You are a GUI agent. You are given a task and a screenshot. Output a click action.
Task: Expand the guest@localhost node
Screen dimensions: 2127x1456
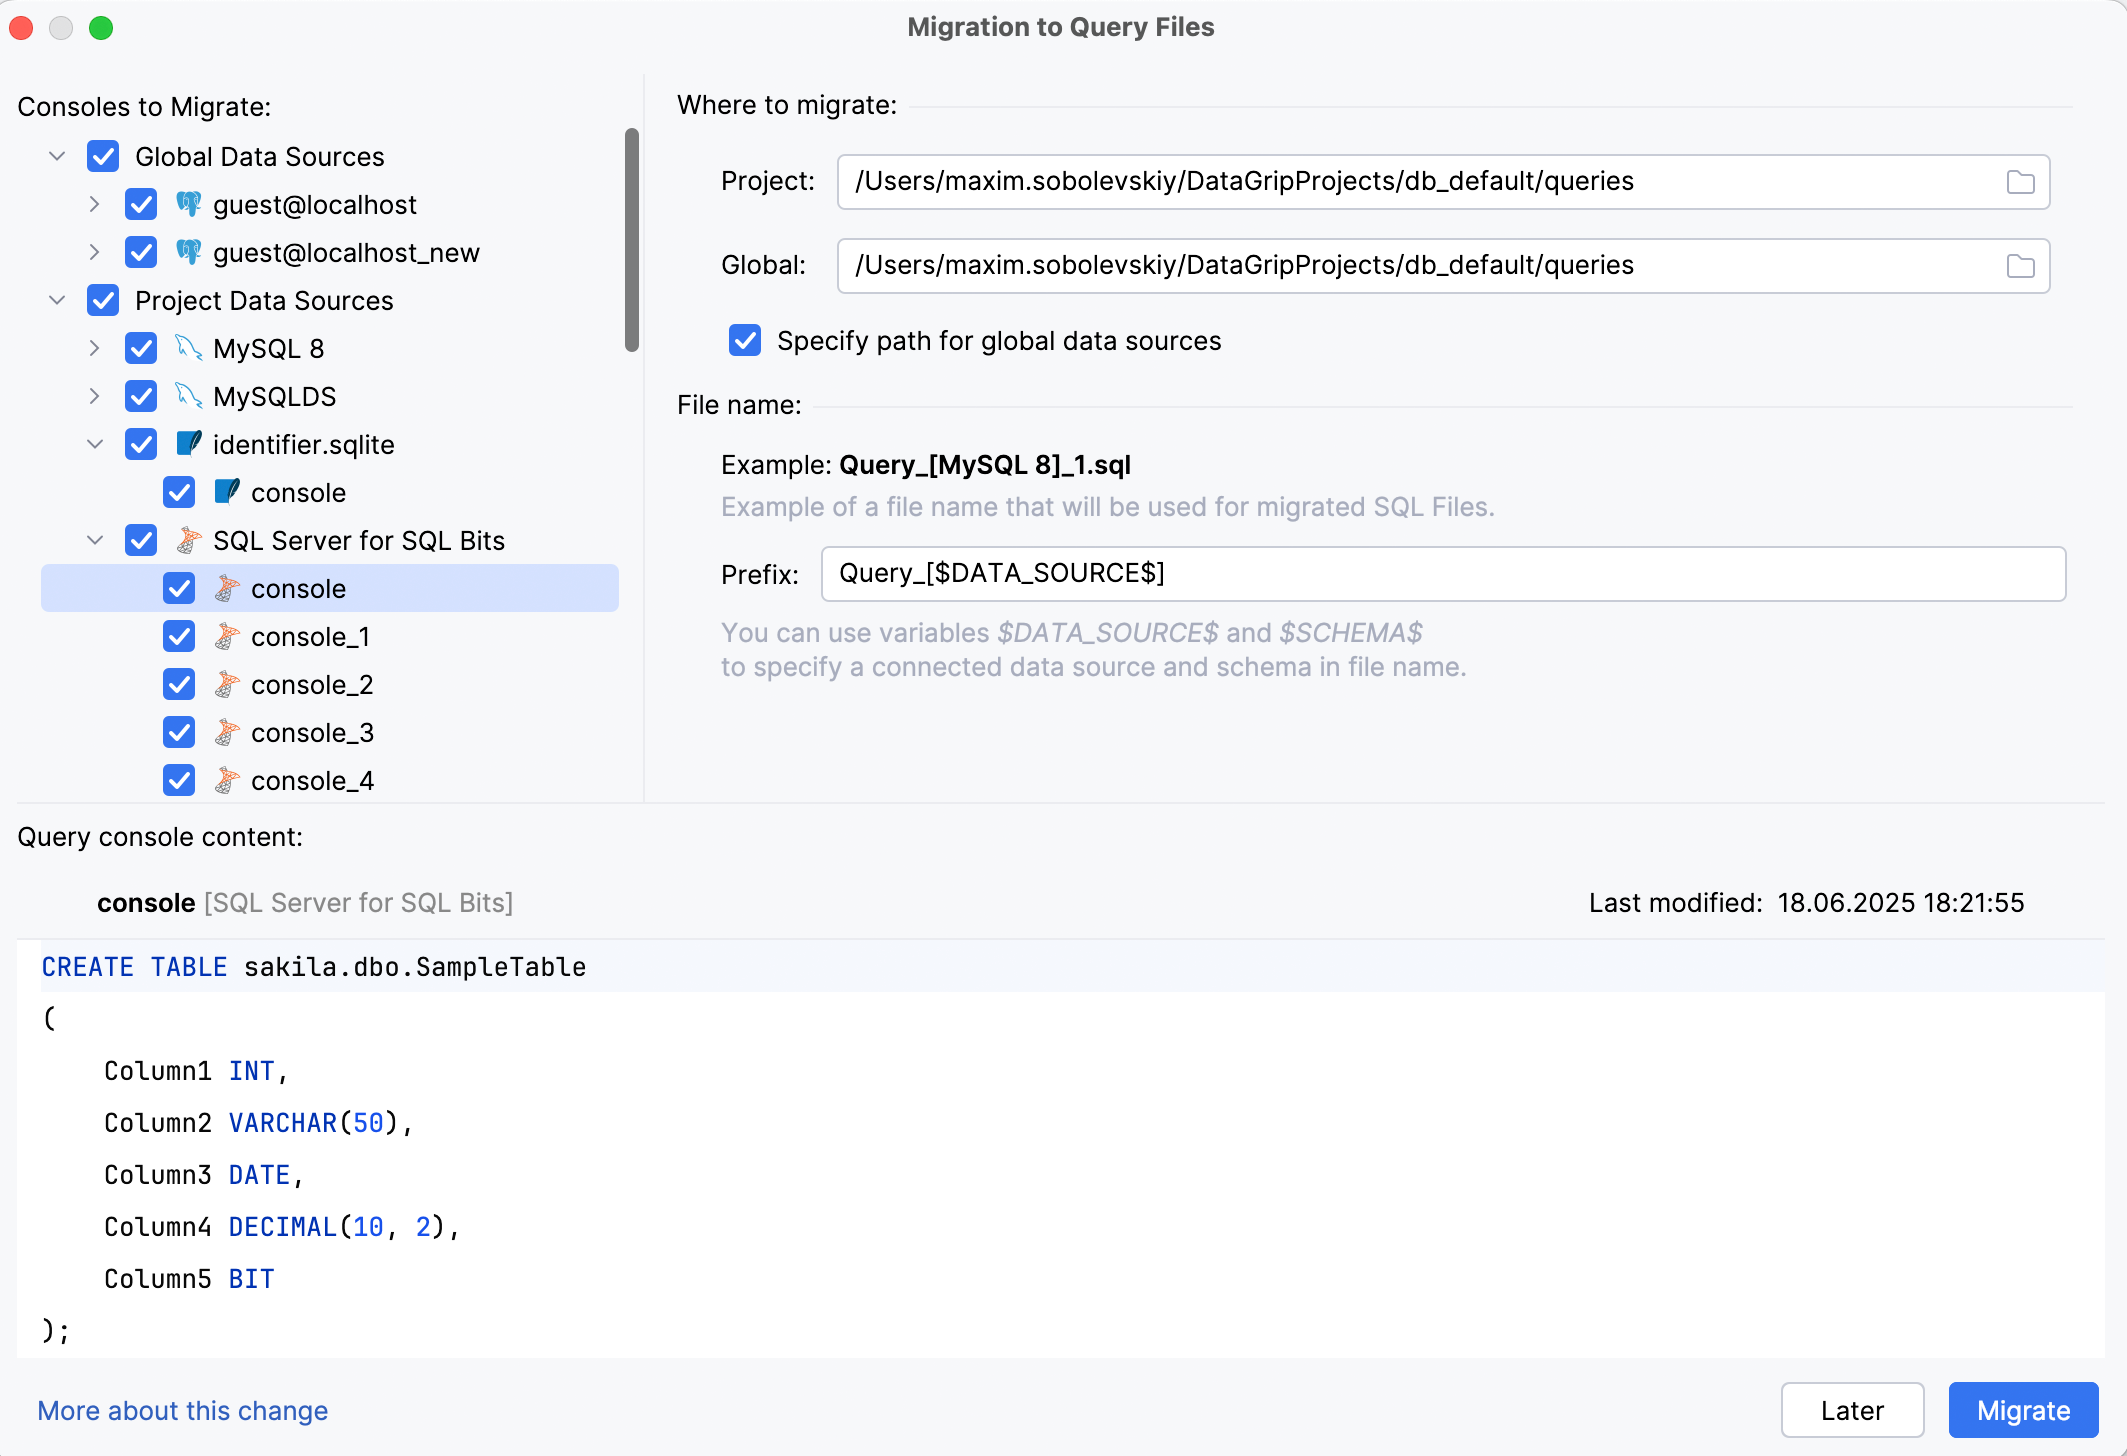95,205
